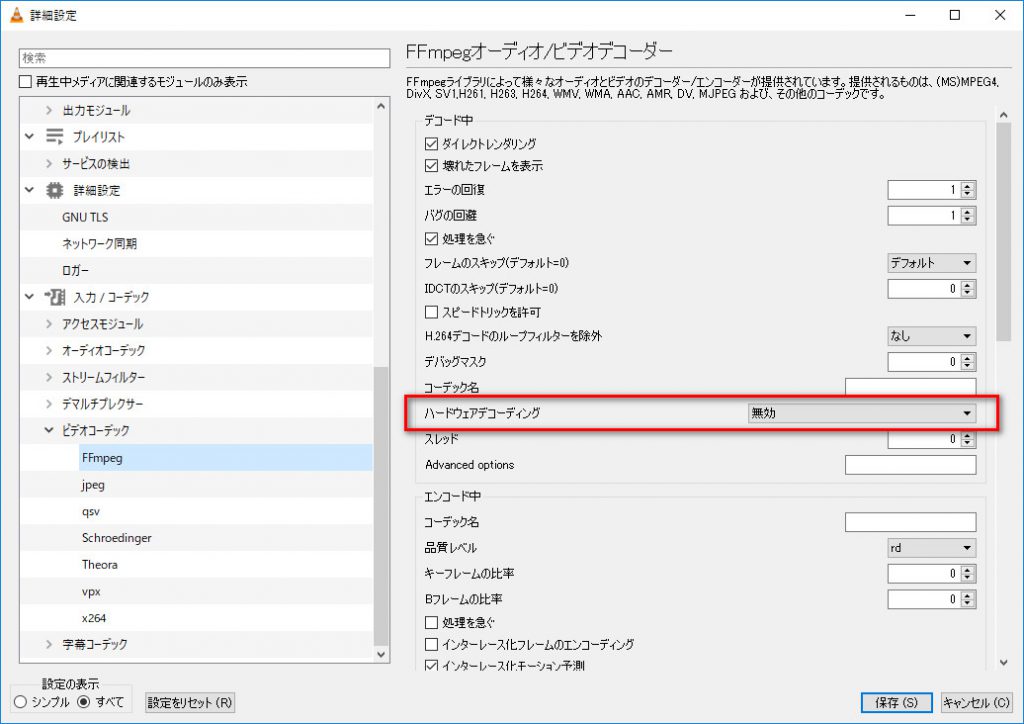The image size is (1024, 724).
Task: Select the シンプル radio button
Action: (20, 702)
